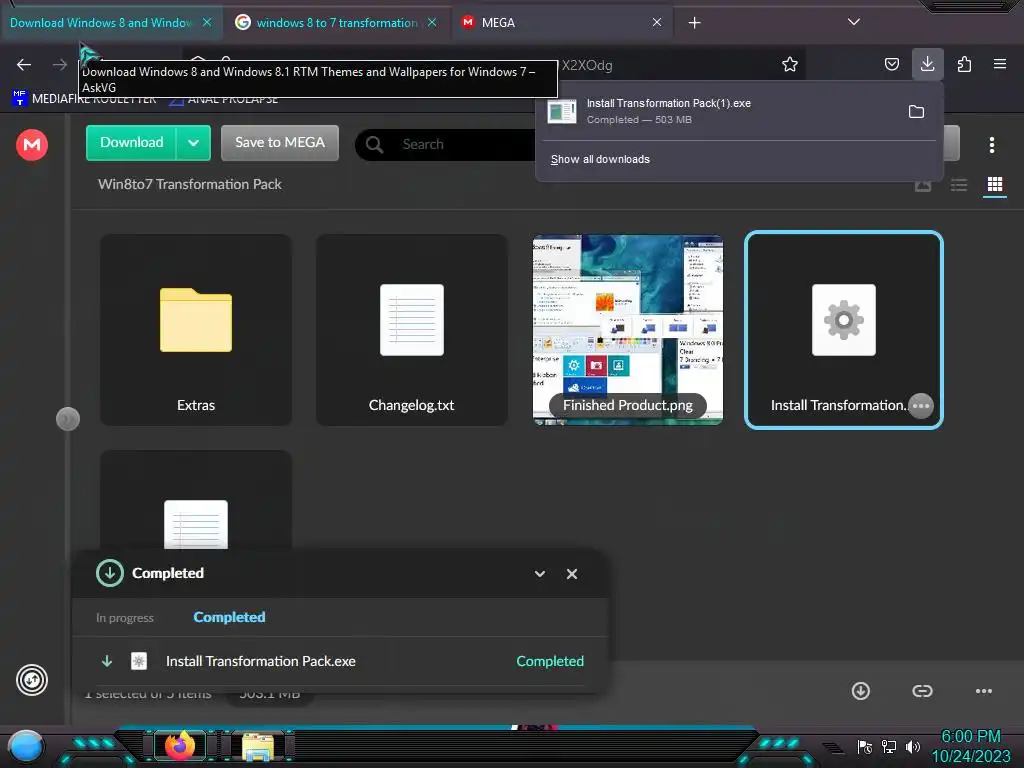Click the MEDIAFIRE ROULETTER bookmark
1024x768 pixels.
[84, 99]
